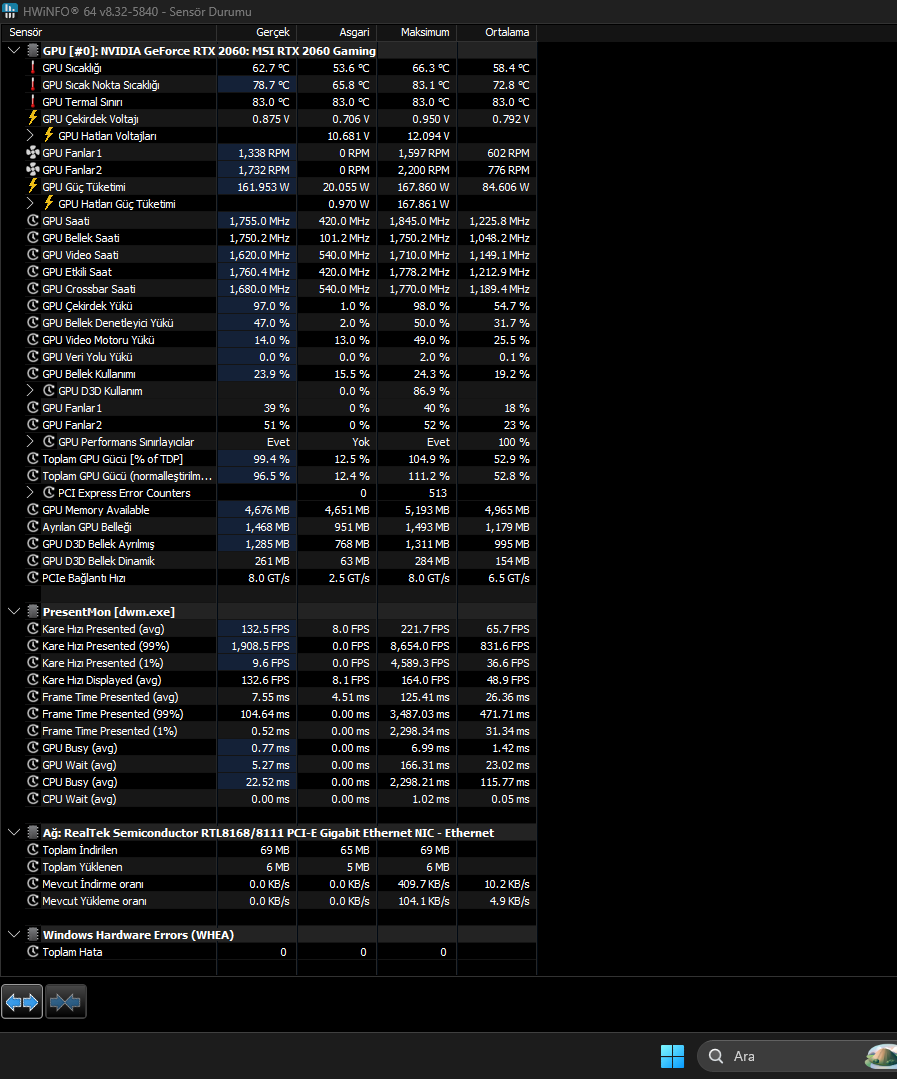Select the GPU Video Motoru Yükü row
Viewport: 897px width, 1079px height.
pos(268,340)
